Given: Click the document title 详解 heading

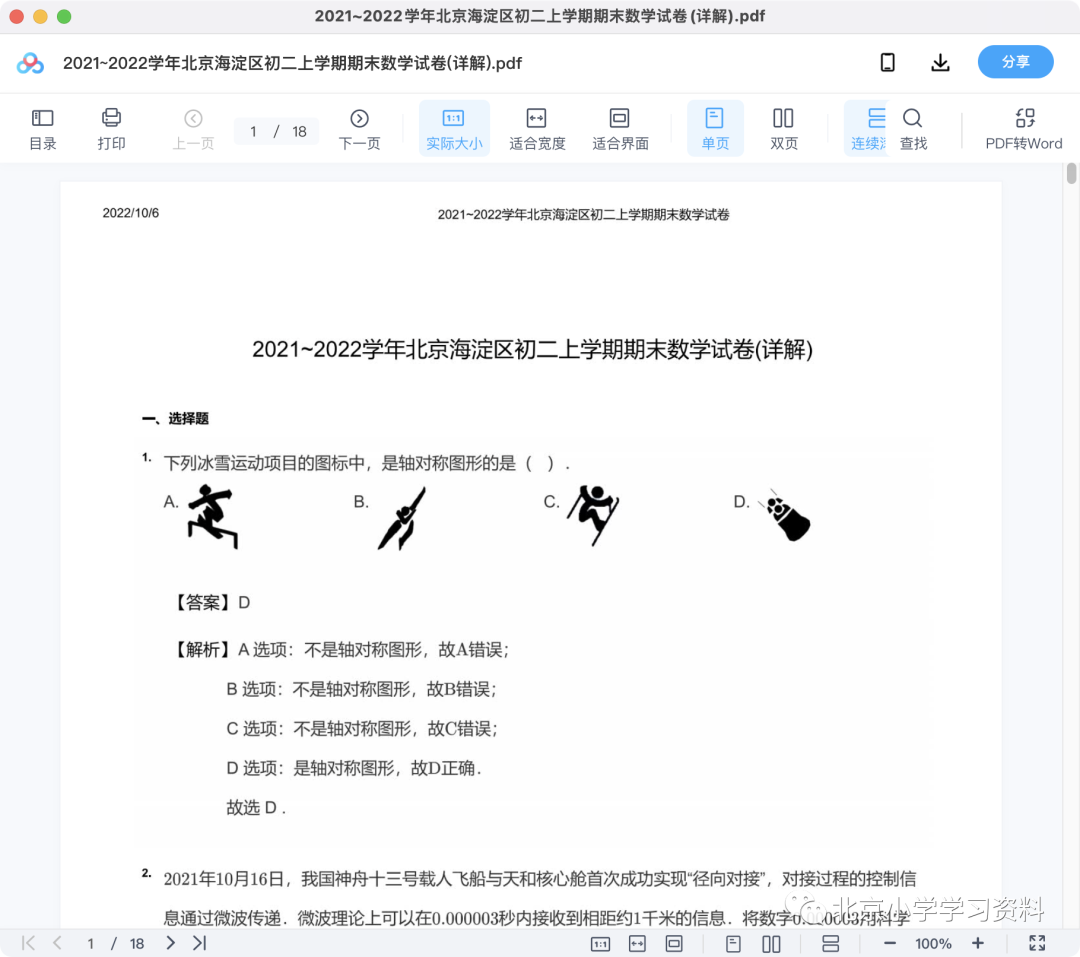Looking at the screenshot, I should 532,349.
